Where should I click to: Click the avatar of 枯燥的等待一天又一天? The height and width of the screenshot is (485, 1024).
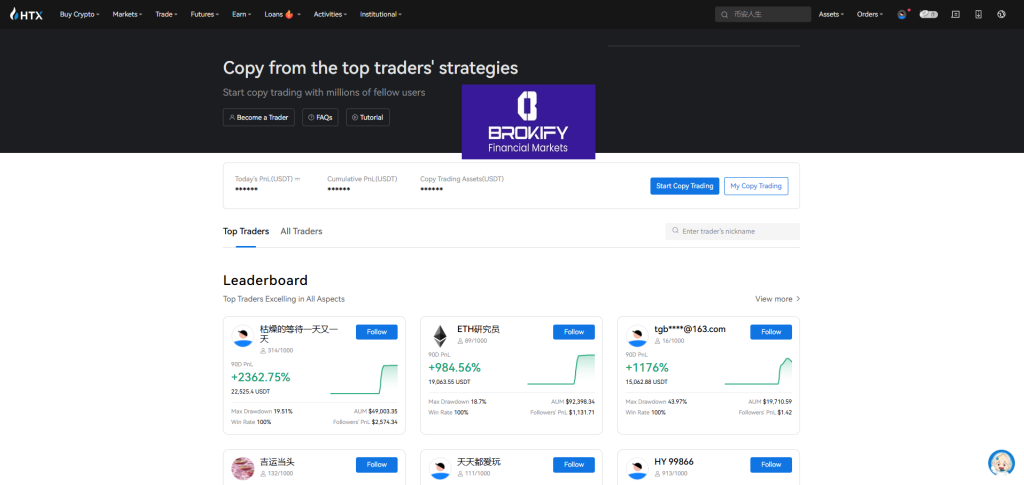[242, 336]
